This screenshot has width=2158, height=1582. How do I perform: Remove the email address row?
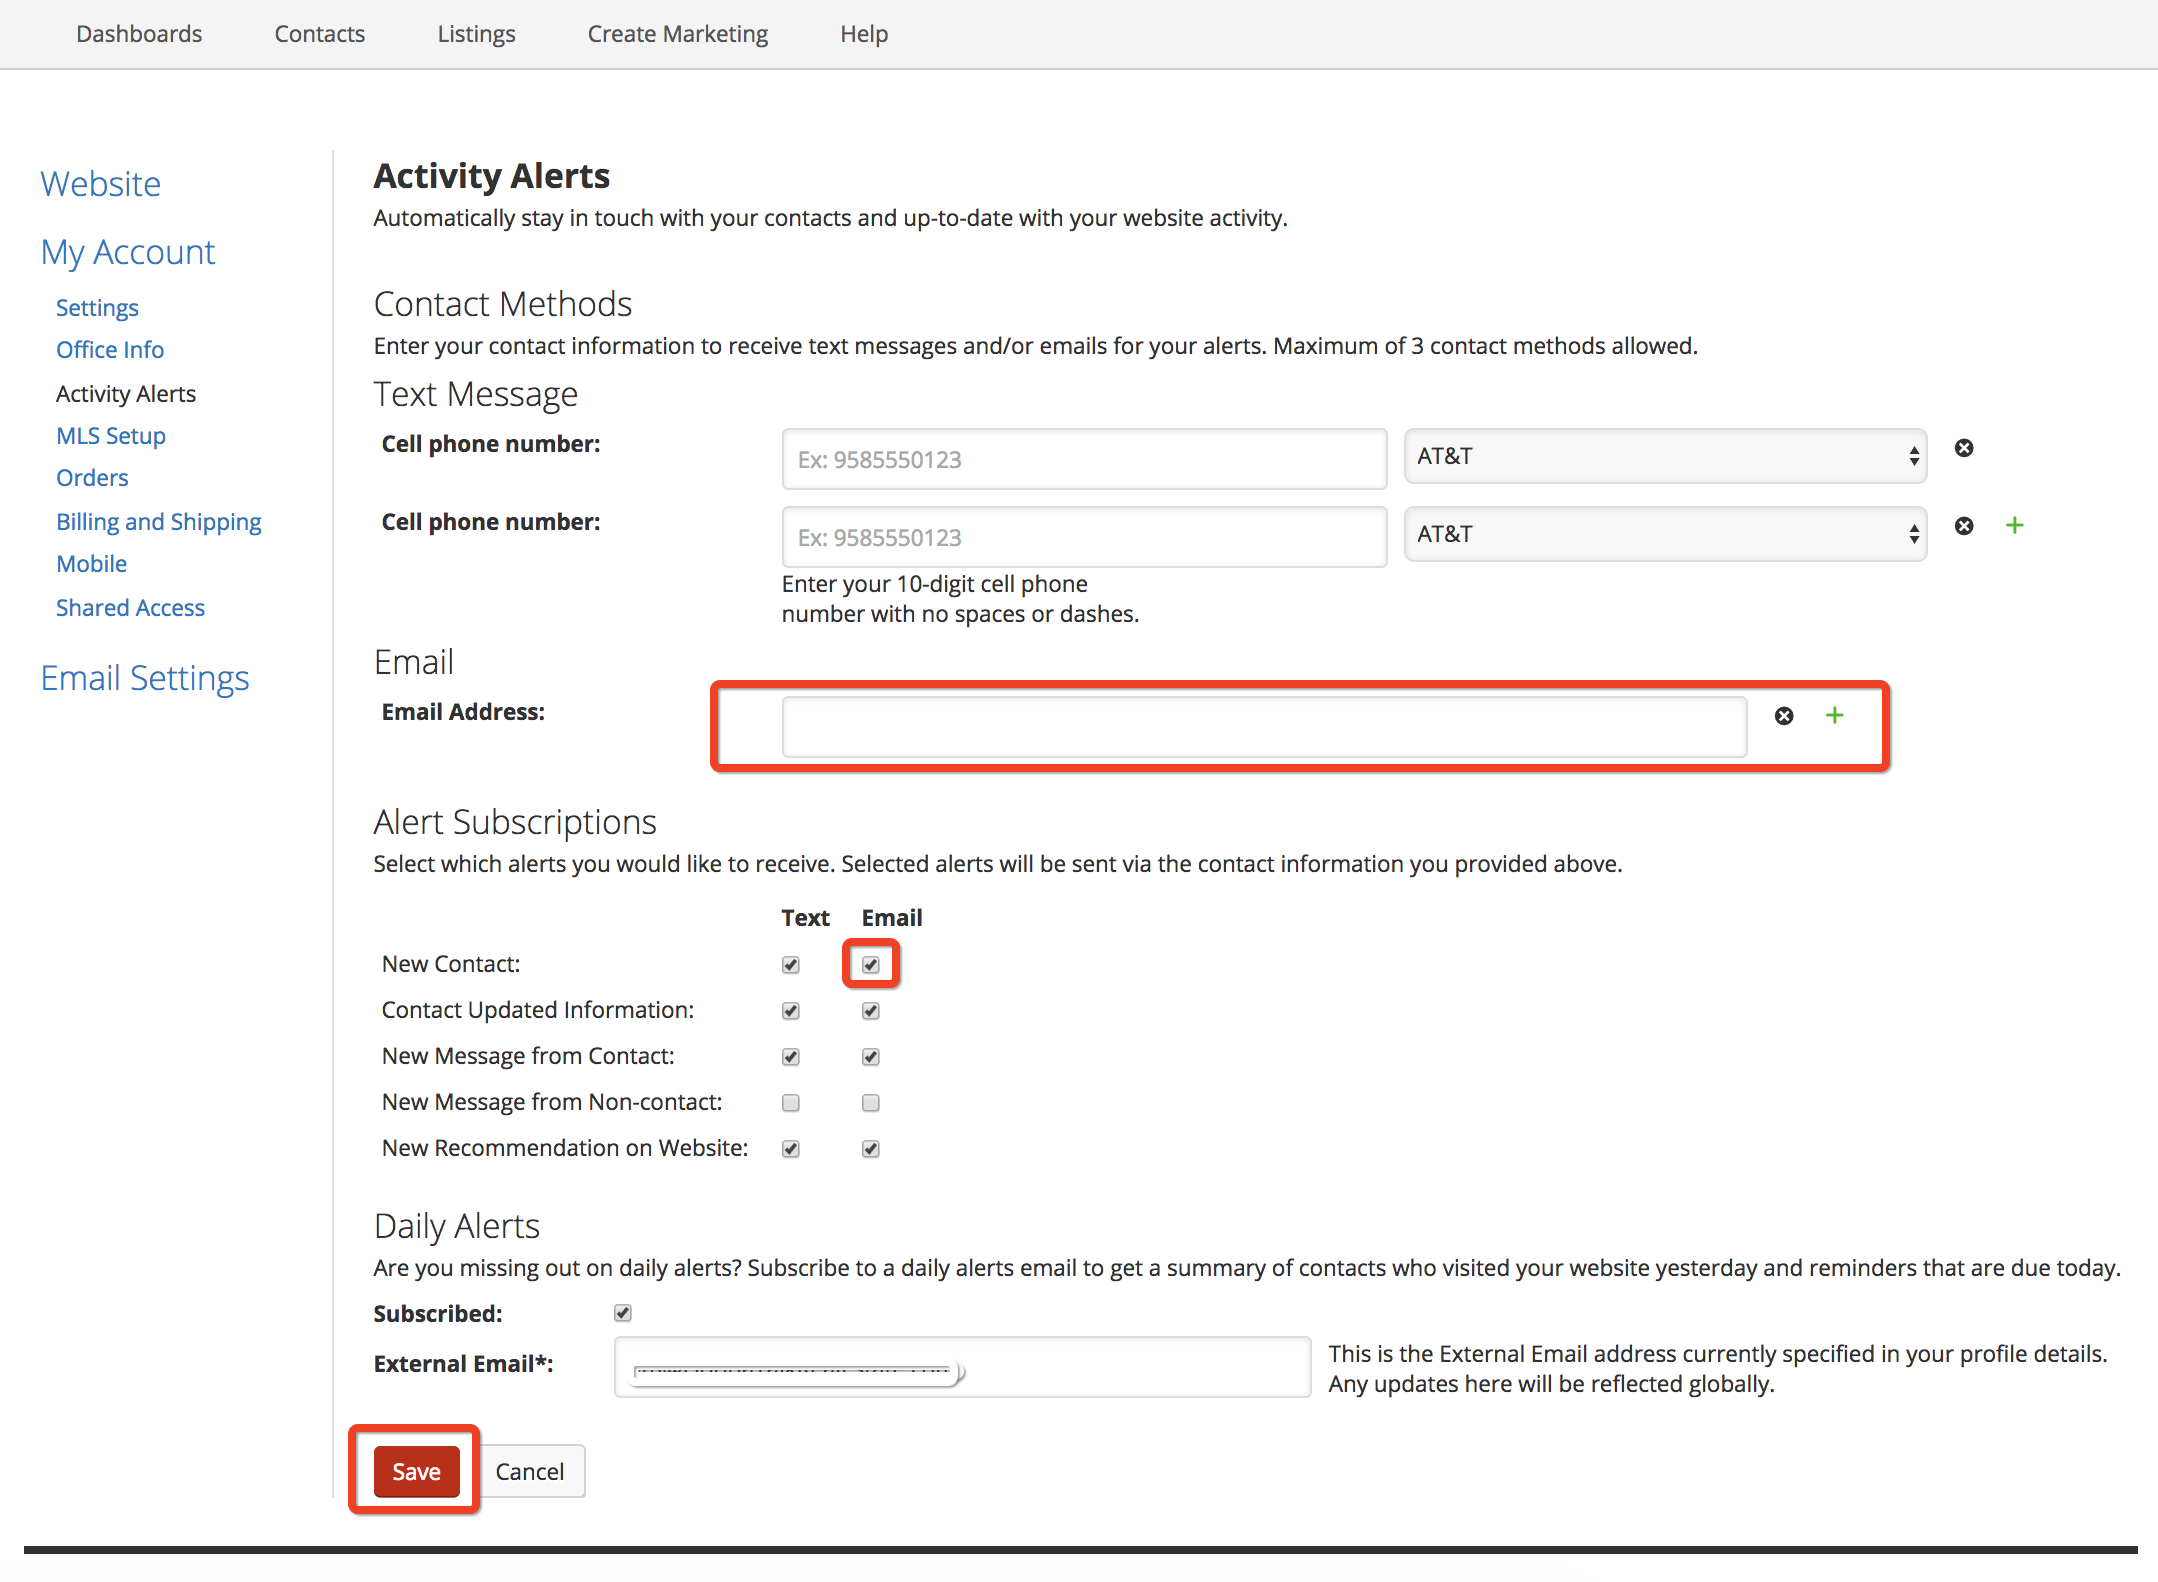coord(1784,716)
